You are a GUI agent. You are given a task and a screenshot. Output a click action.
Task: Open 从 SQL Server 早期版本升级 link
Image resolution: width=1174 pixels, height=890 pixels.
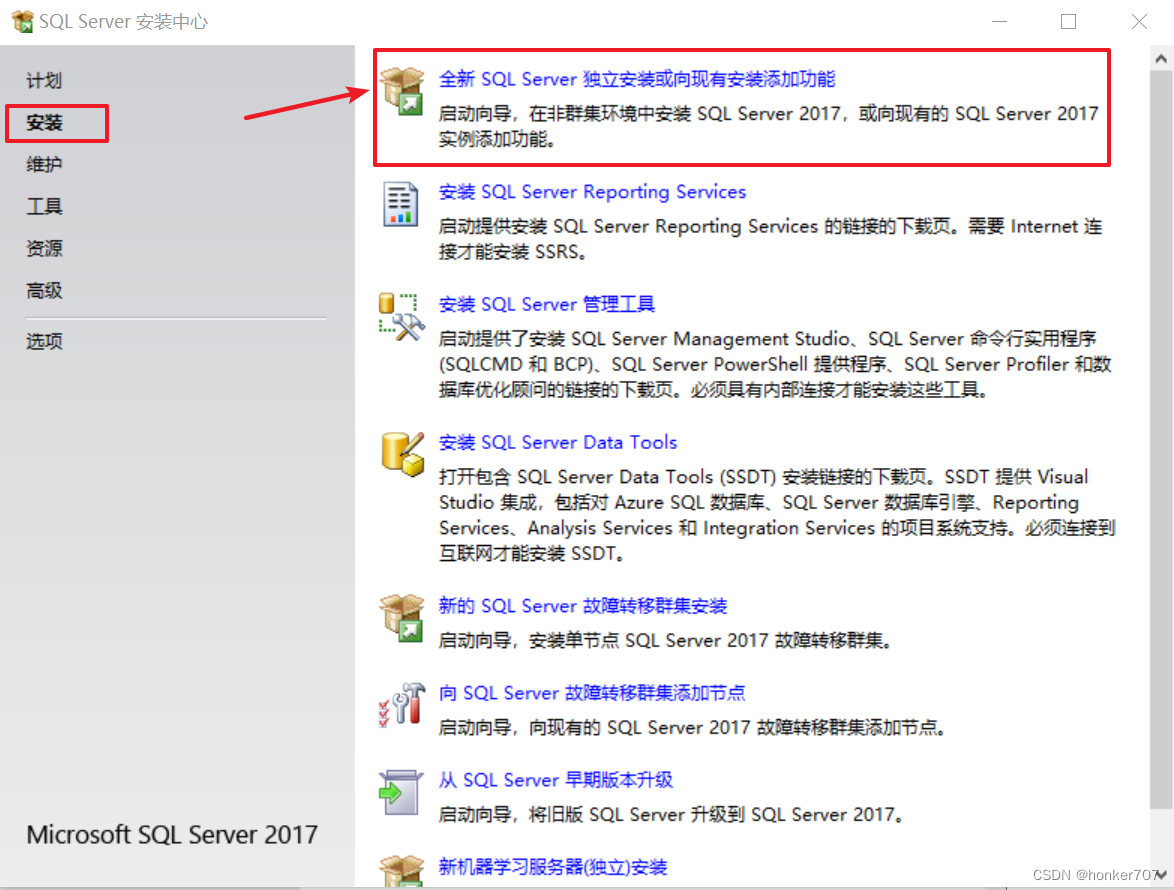[x=556, y=780]
